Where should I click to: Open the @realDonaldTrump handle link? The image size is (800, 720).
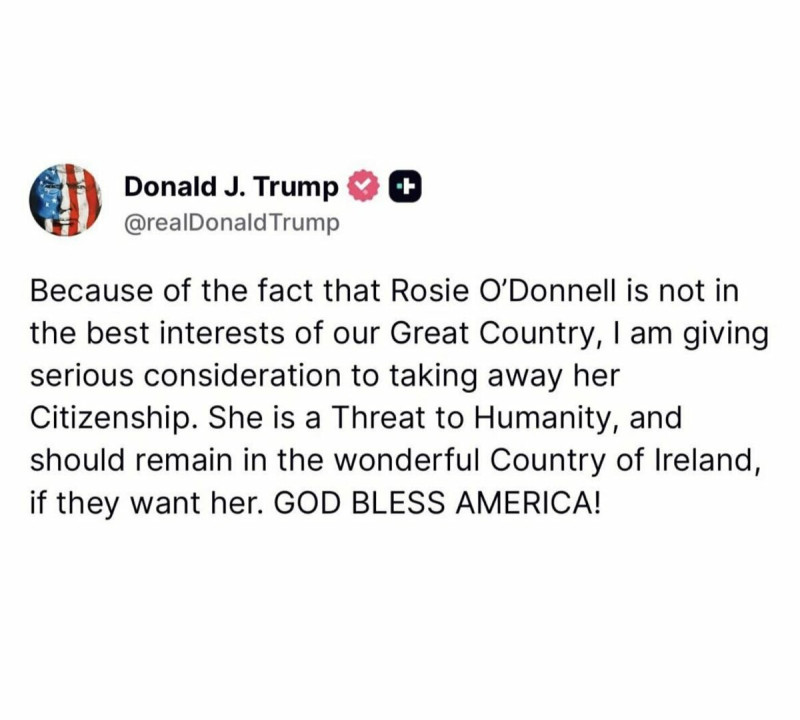[232, 223]
